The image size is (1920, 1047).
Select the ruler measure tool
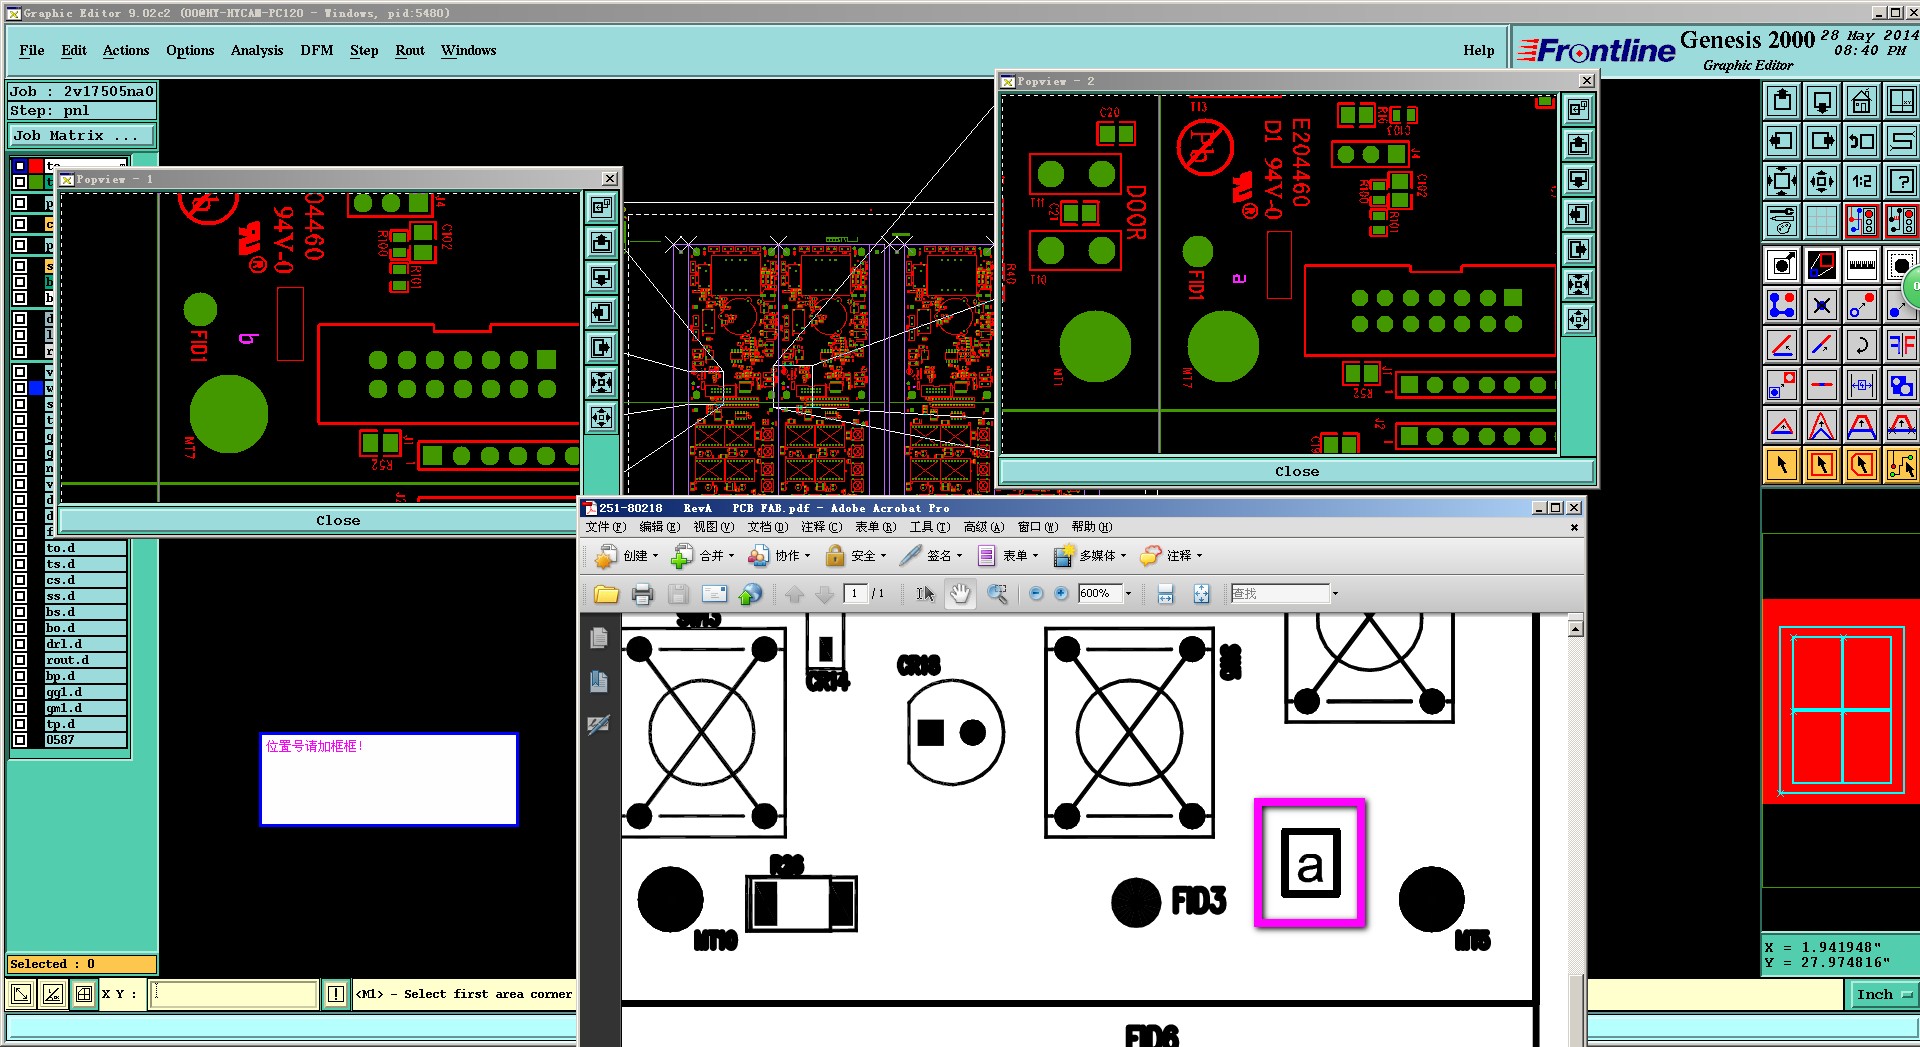pyautogui.click(x=1862, y=265)
